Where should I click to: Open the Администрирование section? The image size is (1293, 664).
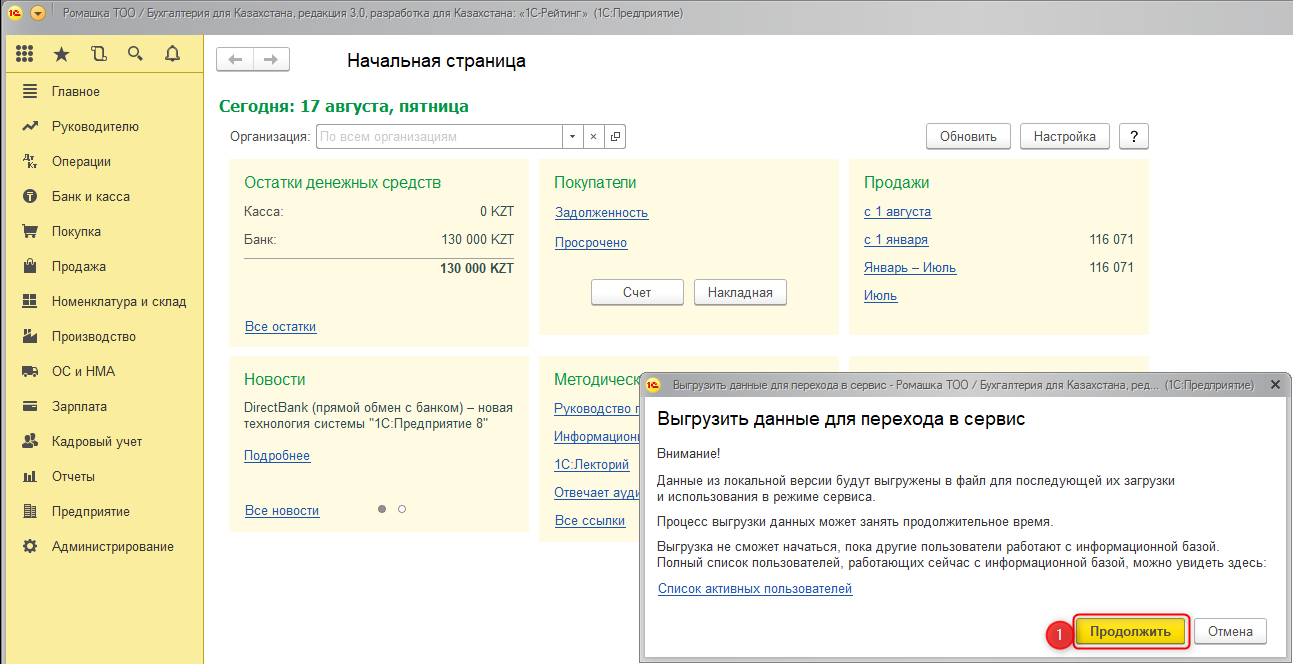click(x=112, y=547)
